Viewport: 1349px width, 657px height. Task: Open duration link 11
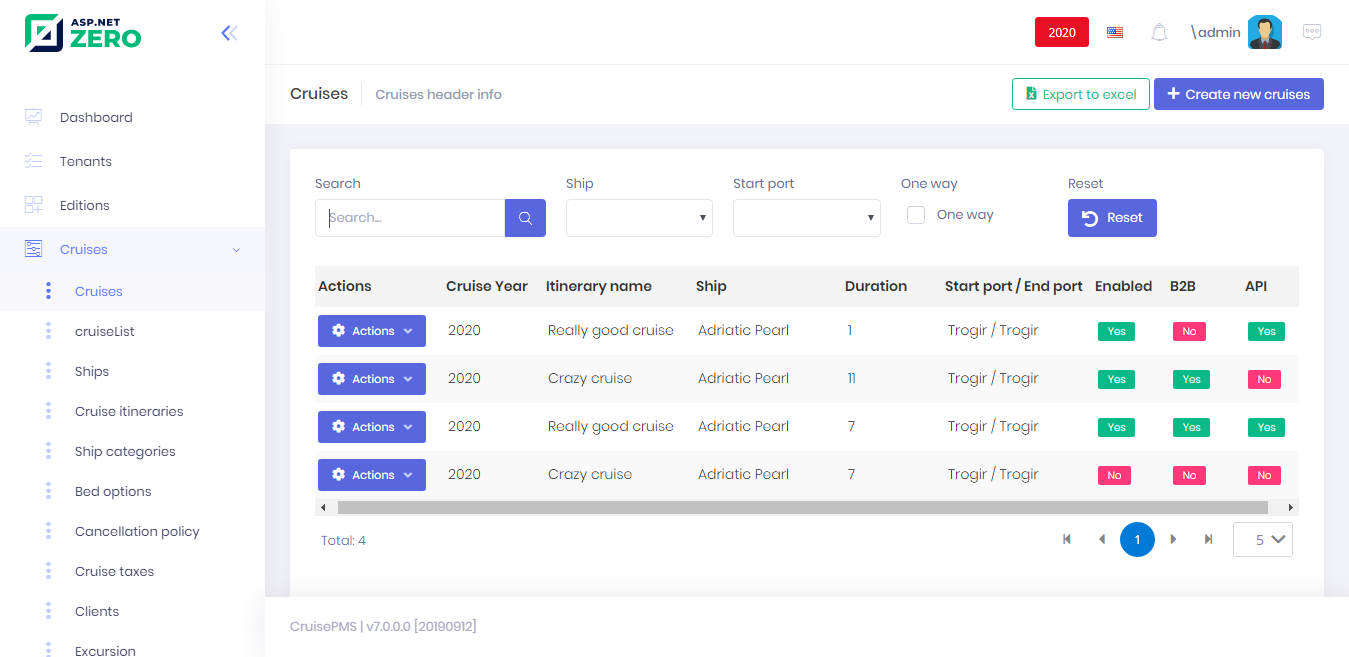(852, 378)
